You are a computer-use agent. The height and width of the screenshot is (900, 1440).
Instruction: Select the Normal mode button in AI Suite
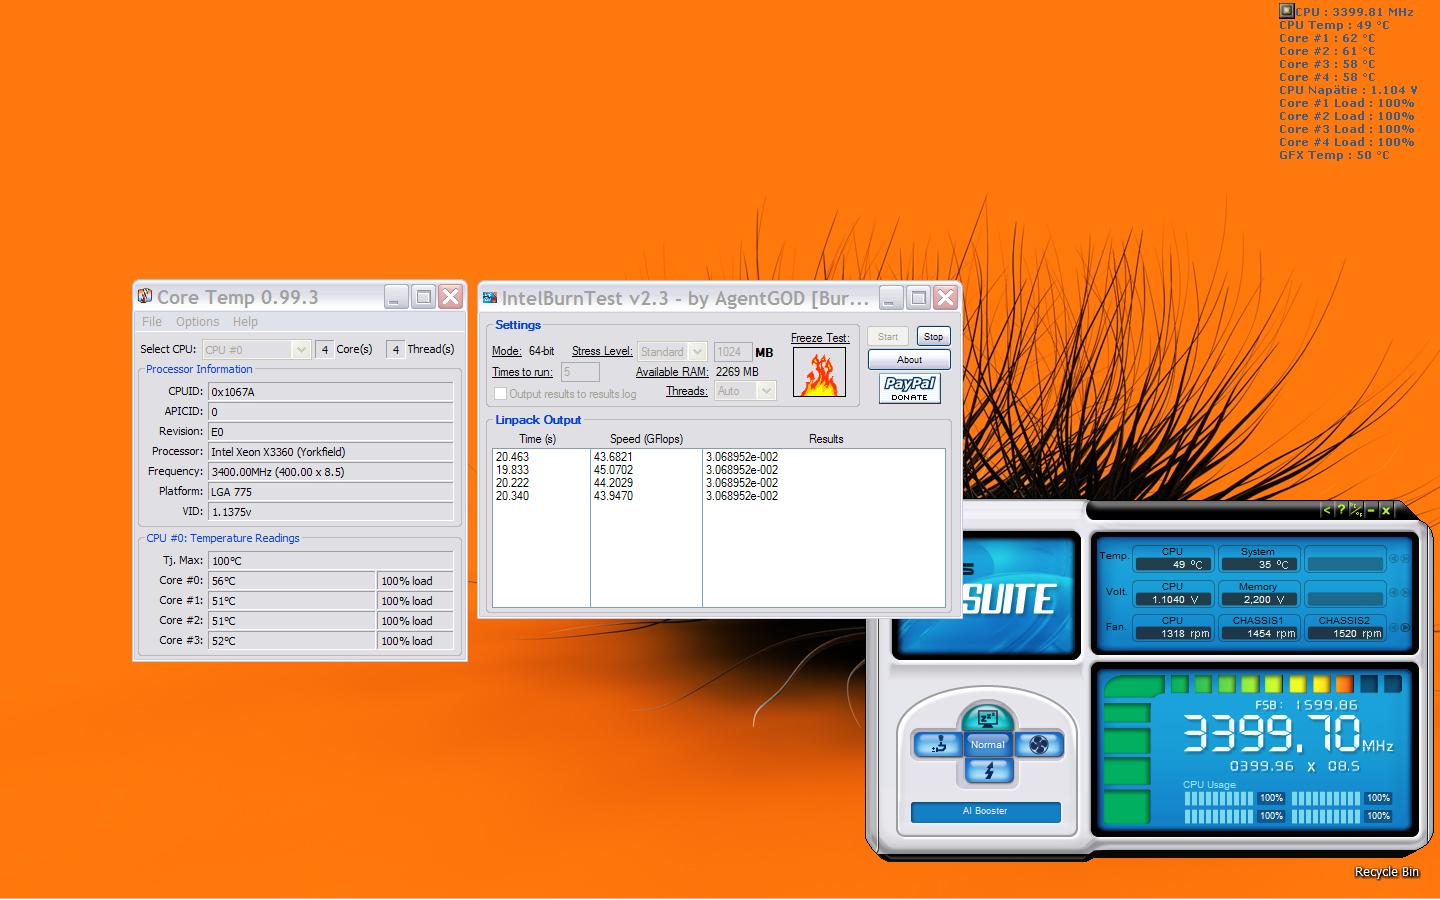pos(987,745)
